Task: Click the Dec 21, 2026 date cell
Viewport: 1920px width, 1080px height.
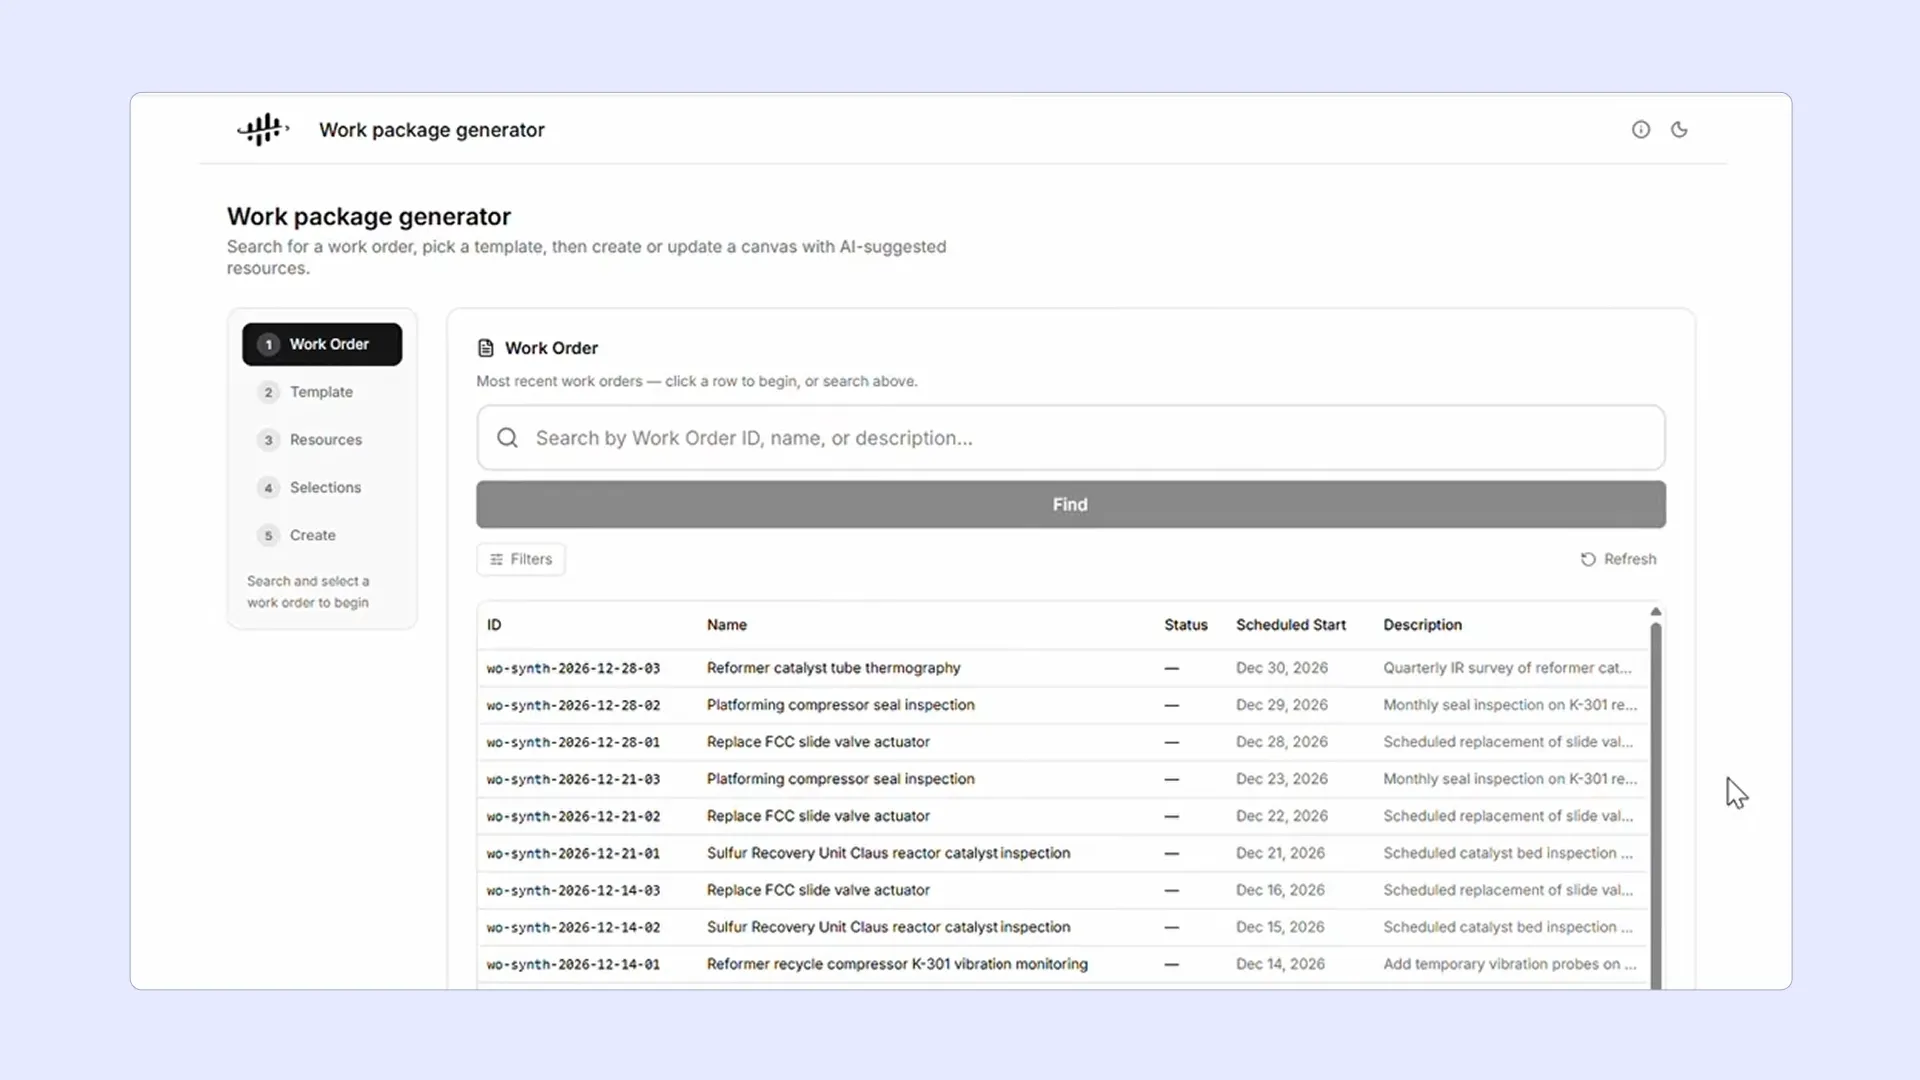Action: 1280,853
